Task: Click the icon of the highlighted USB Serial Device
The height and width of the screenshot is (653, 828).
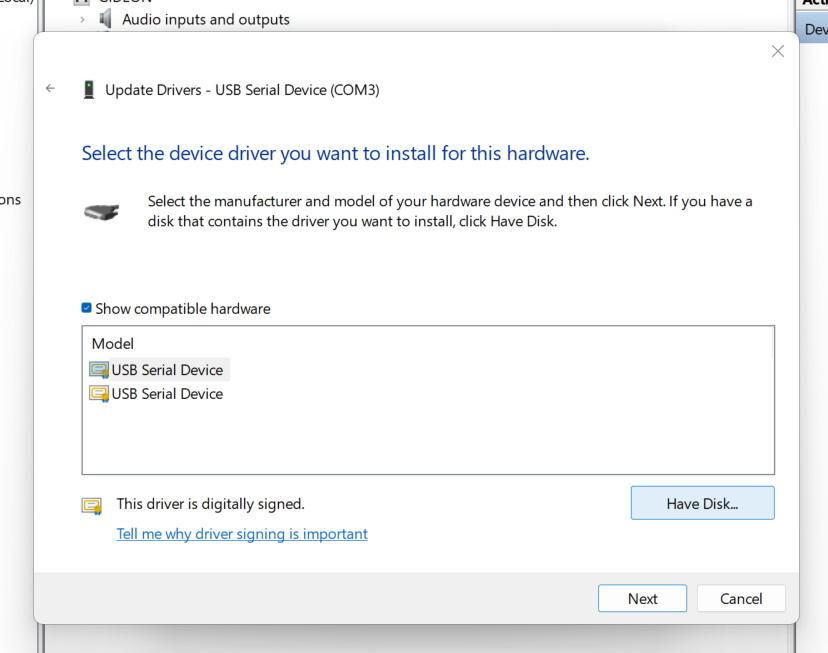Action: click(99, 370)
